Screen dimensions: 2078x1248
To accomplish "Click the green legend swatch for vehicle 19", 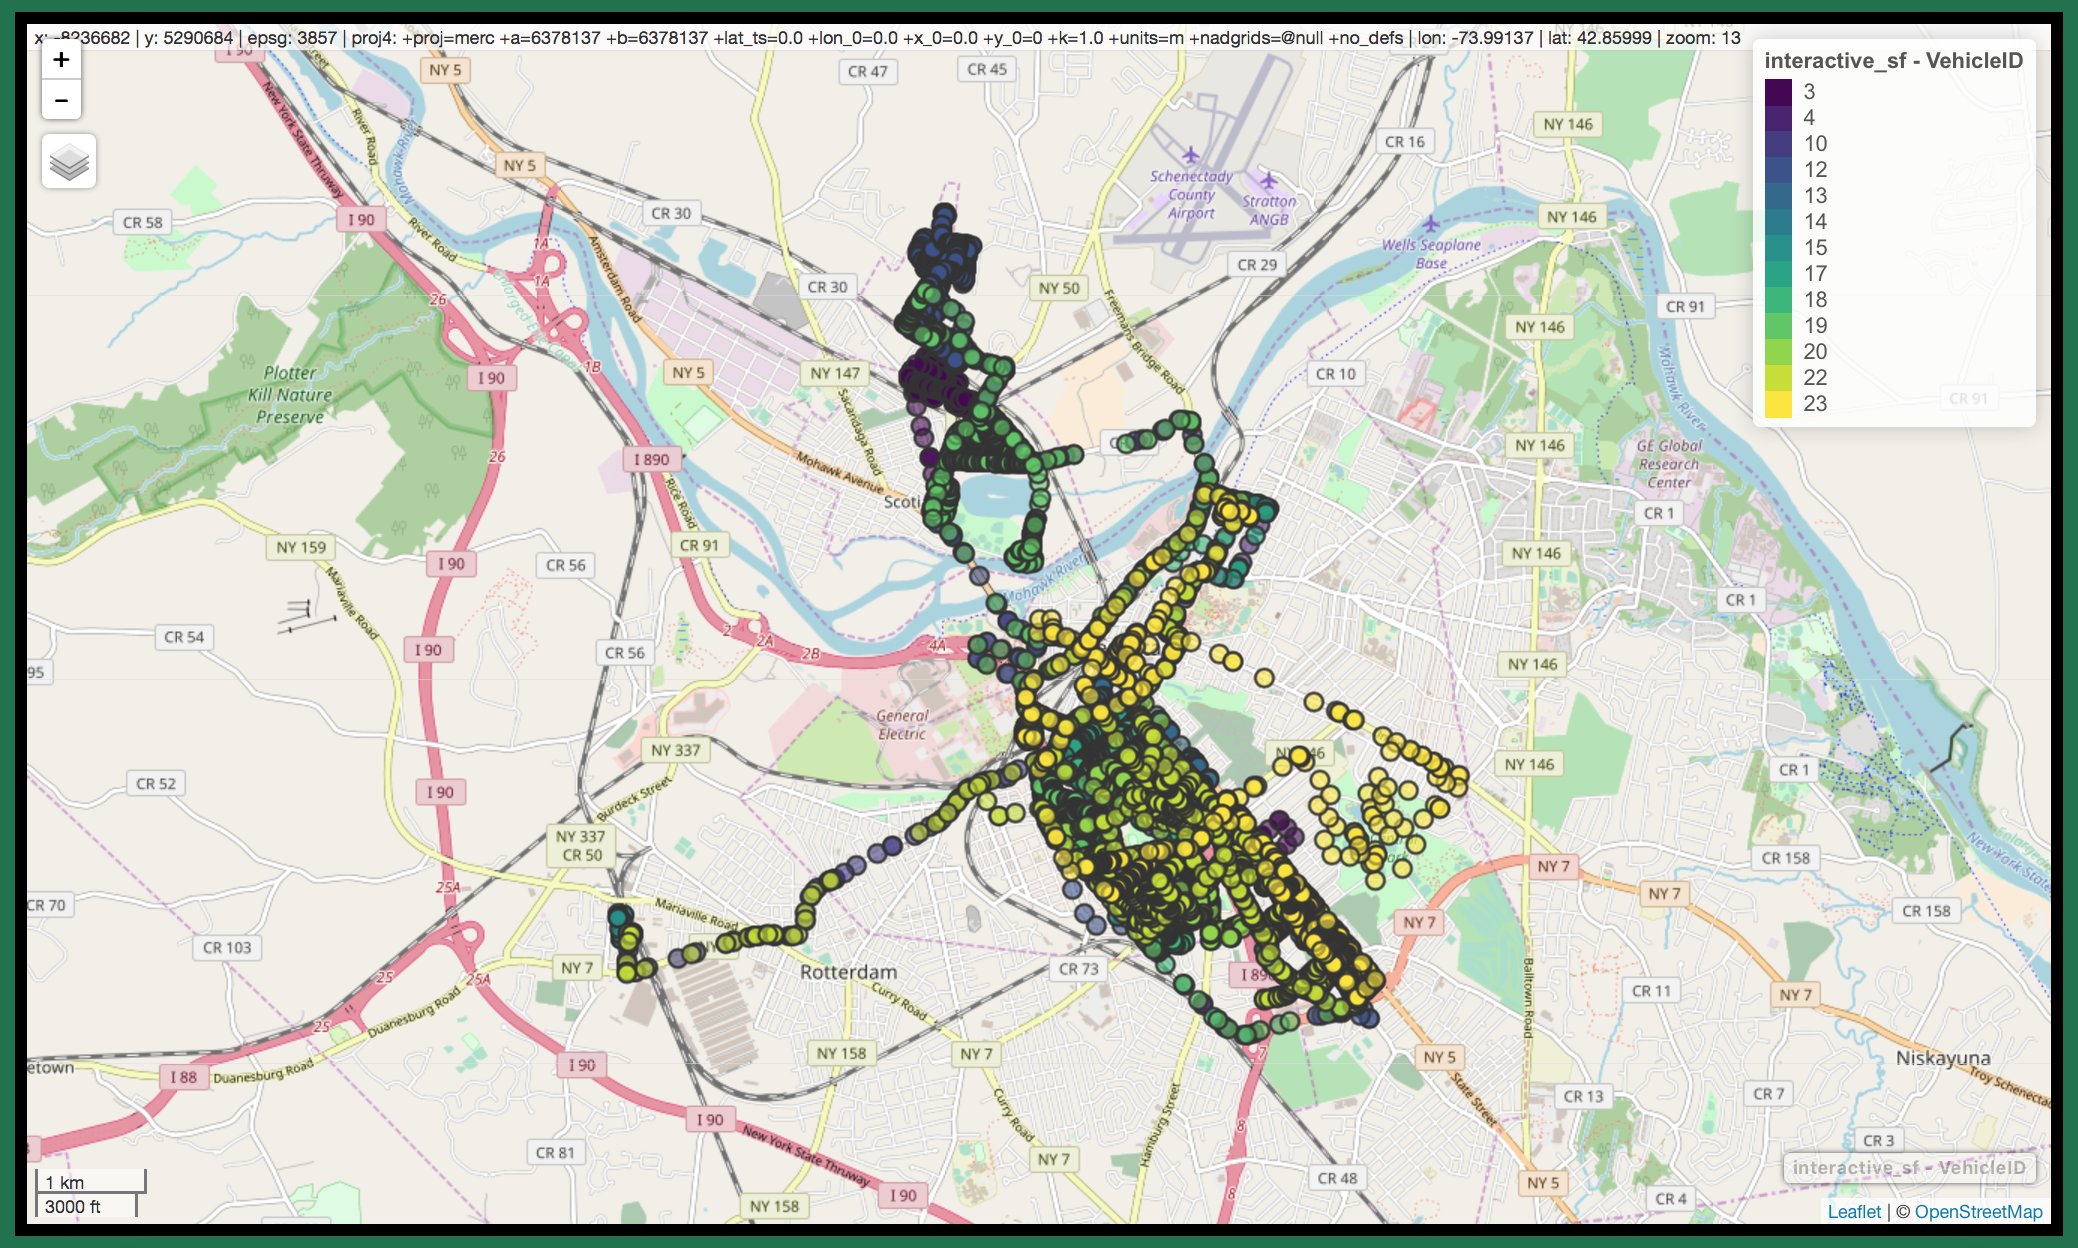I will pyautogui.click(x=1778, y=326).
